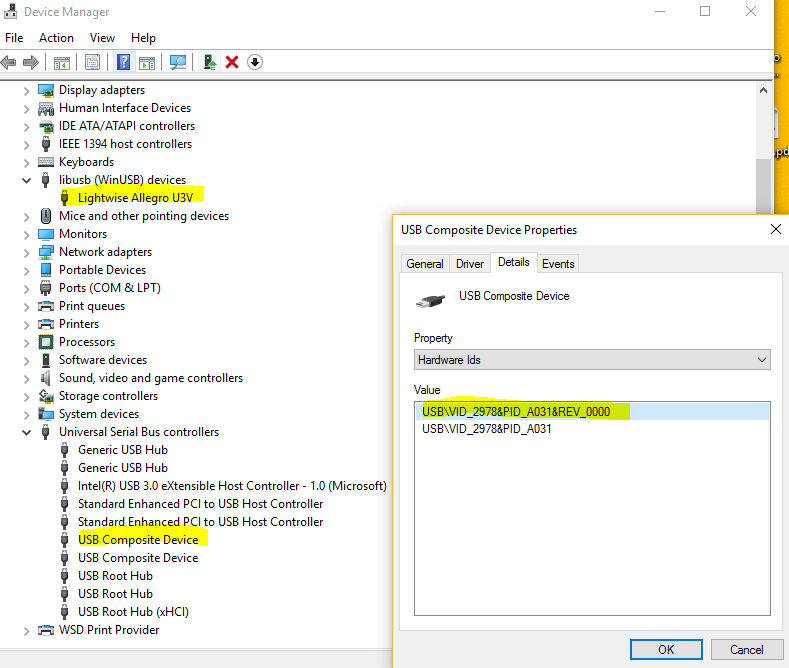
Task: Click the device tree scrollbar thumb
Action: click(x=763, y=186)
